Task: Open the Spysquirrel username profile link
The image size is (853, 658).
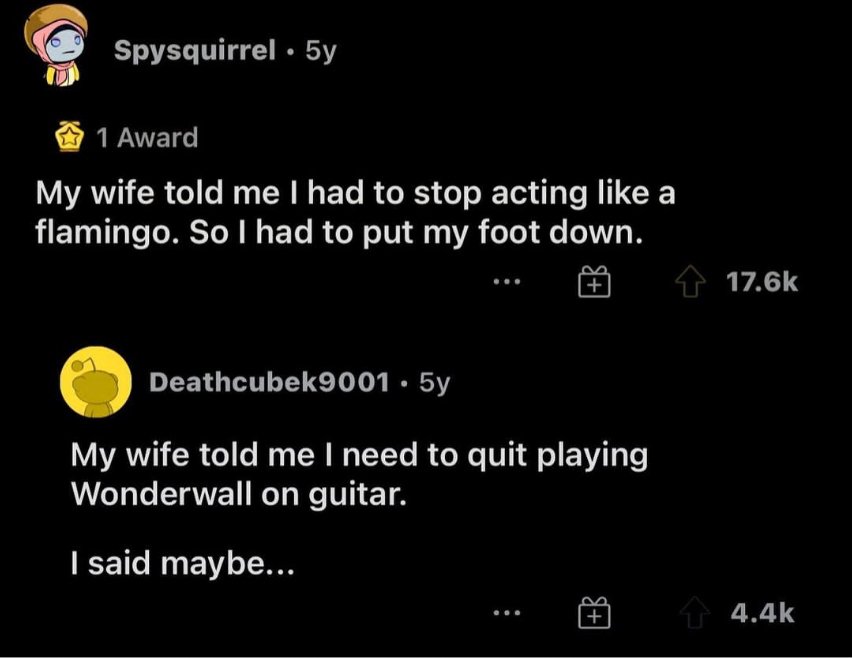Action: tap(195, 52)
